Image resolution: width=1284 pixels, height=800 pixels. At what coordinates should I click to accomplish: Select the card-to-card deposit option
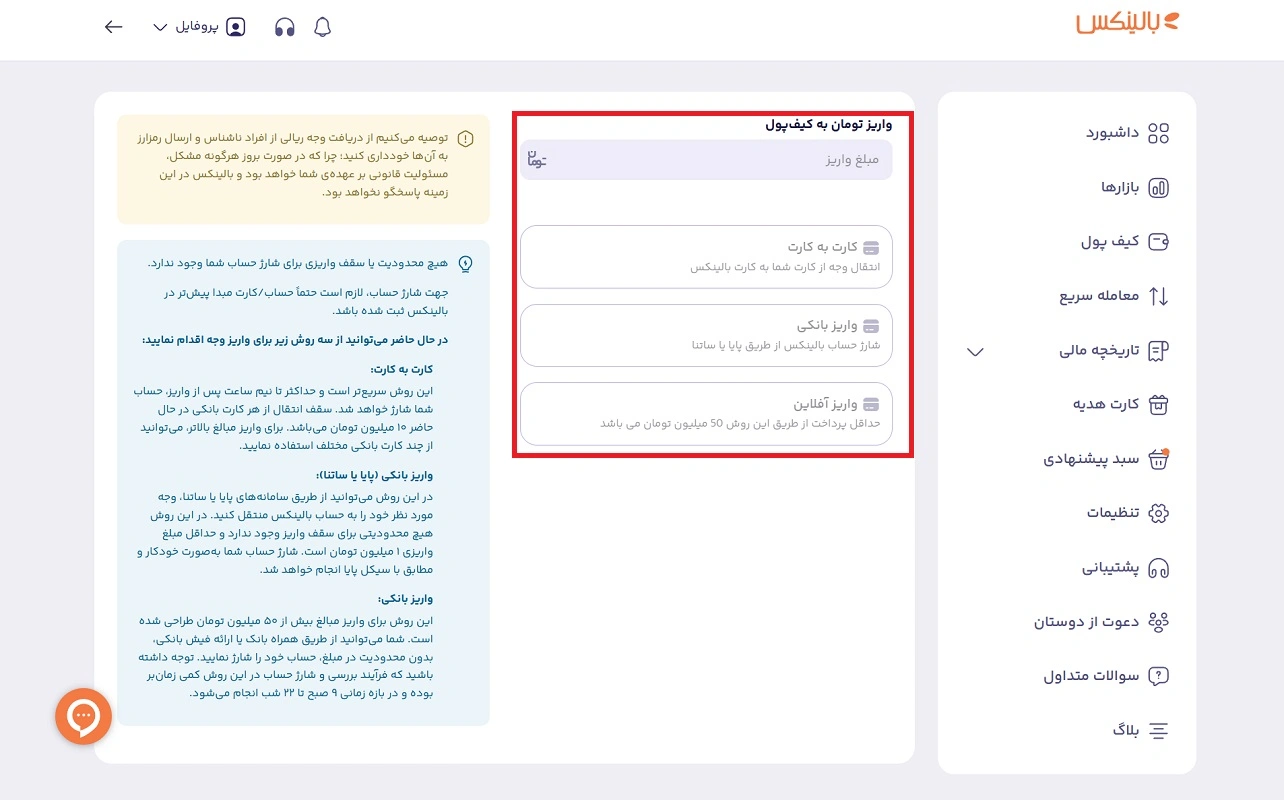[x=706, y=257]
